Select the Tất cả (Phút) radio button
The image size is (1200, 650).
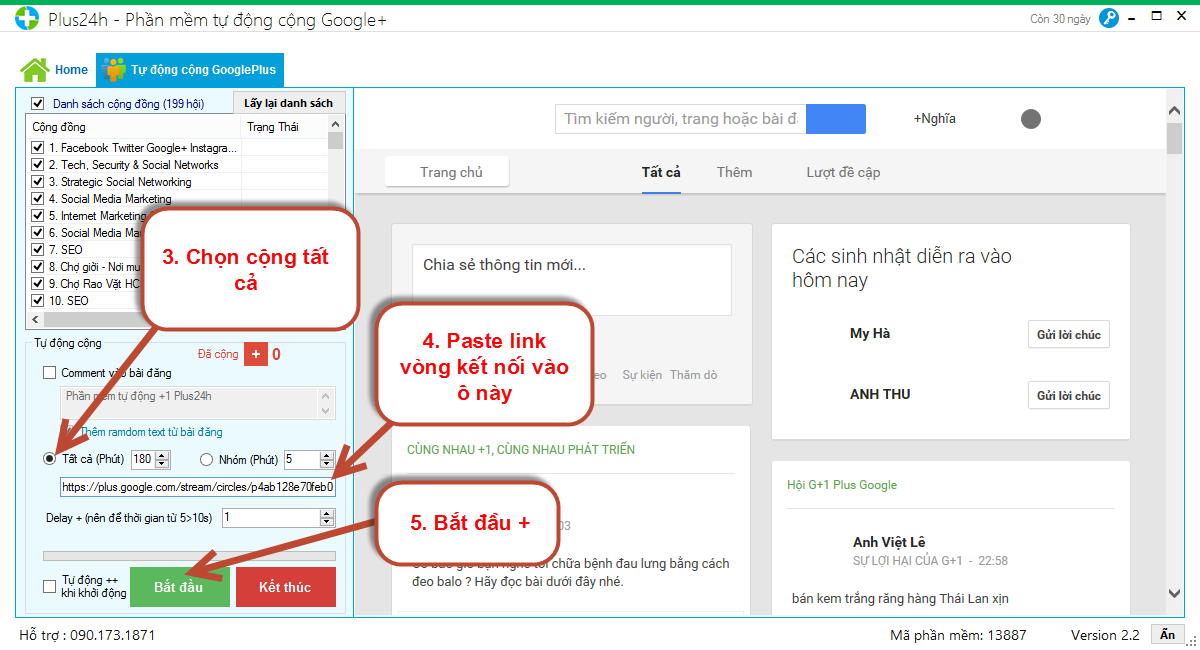[x=50, y=460]
